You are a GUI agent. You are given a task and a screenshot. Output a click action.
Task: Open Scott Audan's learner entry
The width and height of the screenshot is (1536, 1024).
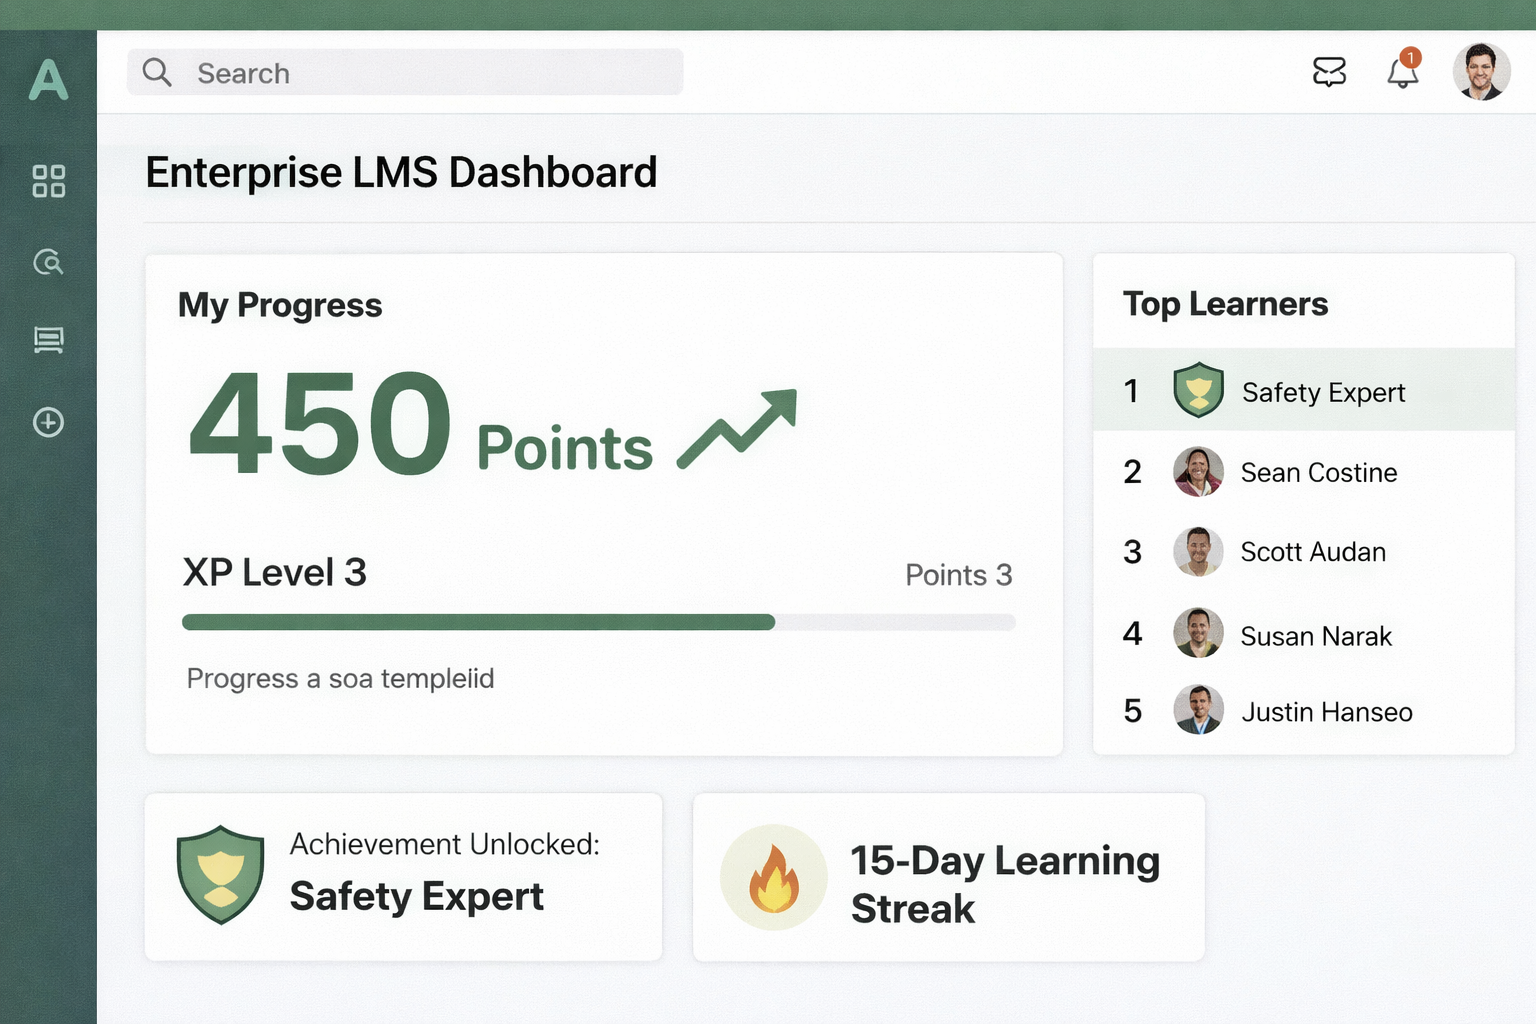pyautogui.click(x=1312, y=552)
